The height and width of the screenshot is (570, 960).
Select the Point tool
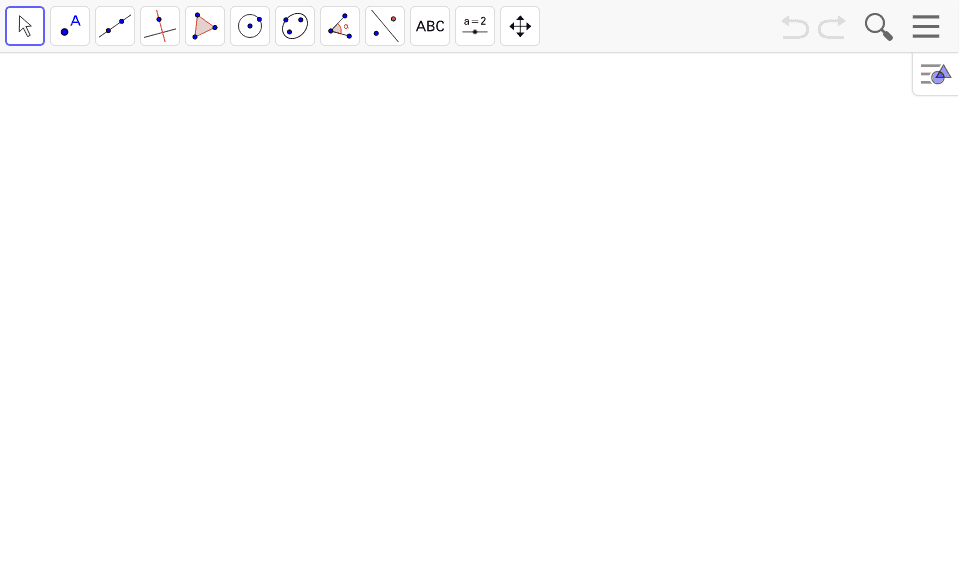coord(70,26)
